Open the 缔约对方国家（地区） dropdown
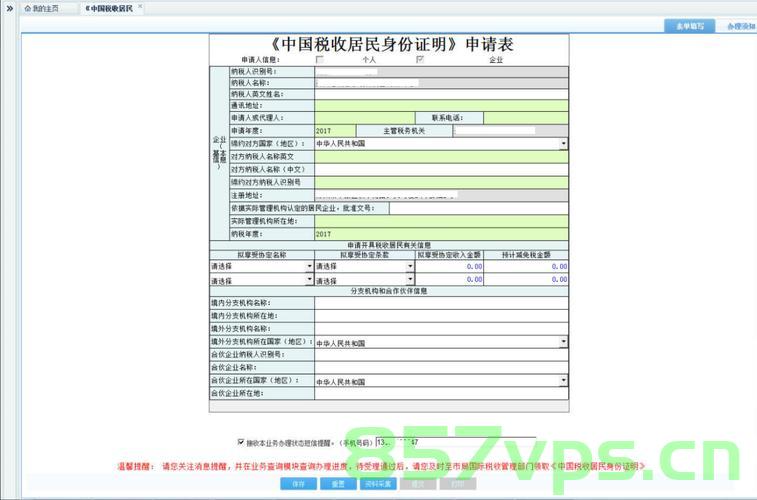Viewport: 757px width, 500px height. point(563,144)
